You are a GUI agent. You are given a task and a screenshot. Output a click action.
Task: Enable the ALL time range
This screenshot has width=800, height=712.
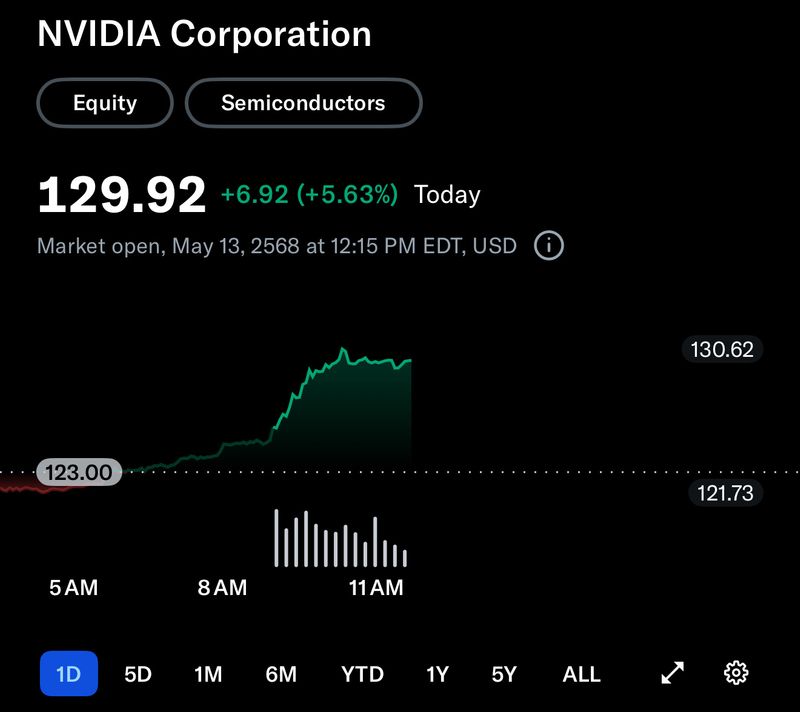click(581, 674)
